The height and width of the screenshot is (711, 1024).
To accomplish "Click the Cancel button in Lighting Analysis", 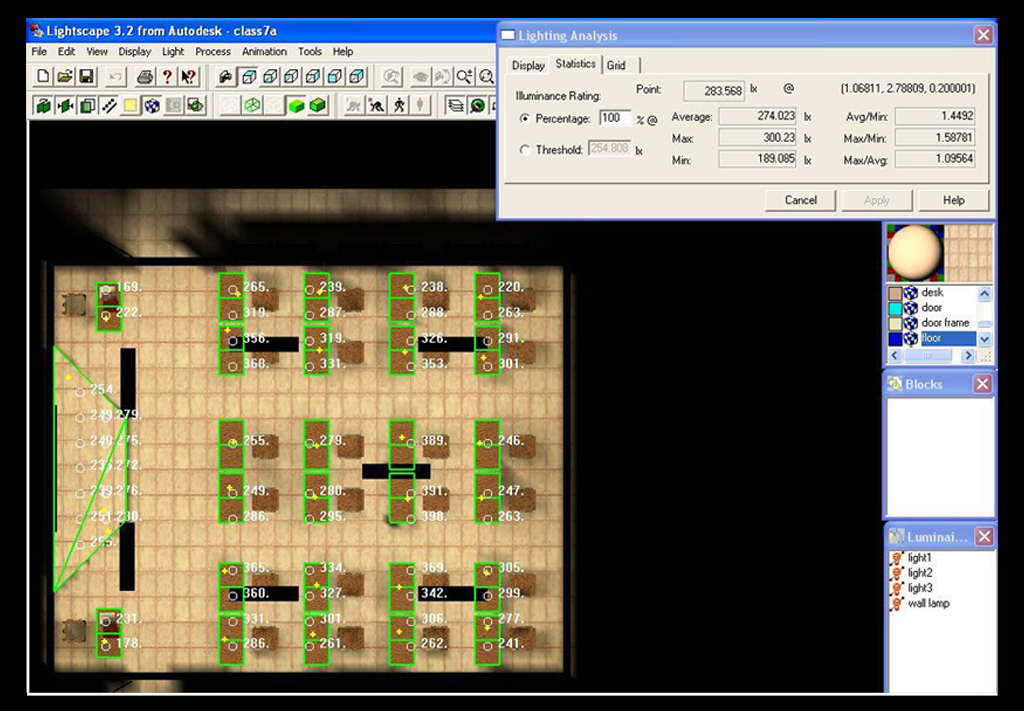I will pyautogui.click(x=800, y=200).
